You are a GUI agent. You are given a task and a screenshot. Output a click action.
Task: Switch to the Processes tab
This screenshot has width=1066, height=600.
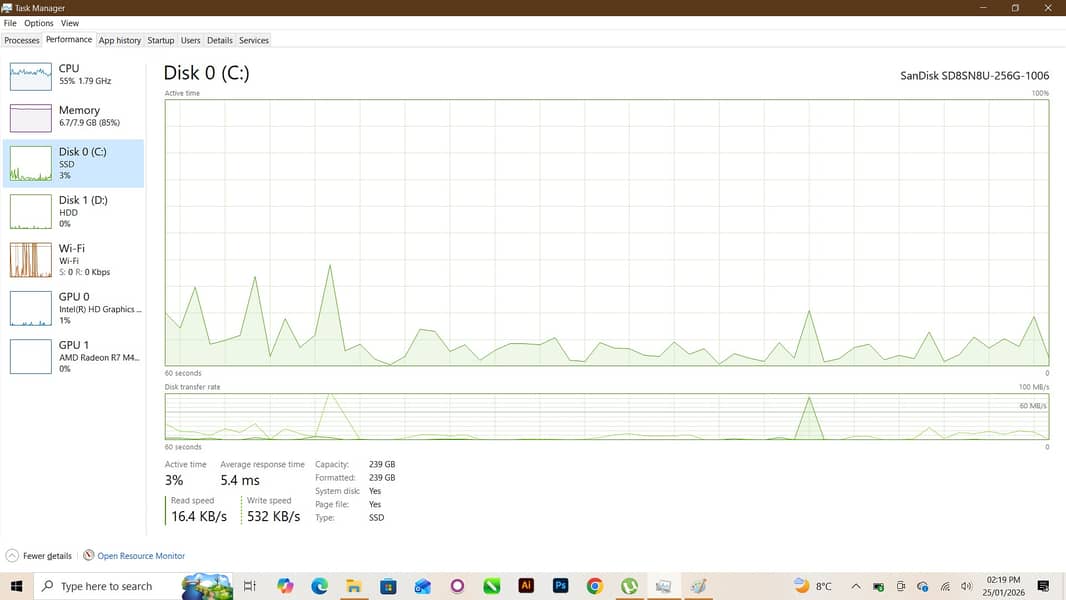22,40
